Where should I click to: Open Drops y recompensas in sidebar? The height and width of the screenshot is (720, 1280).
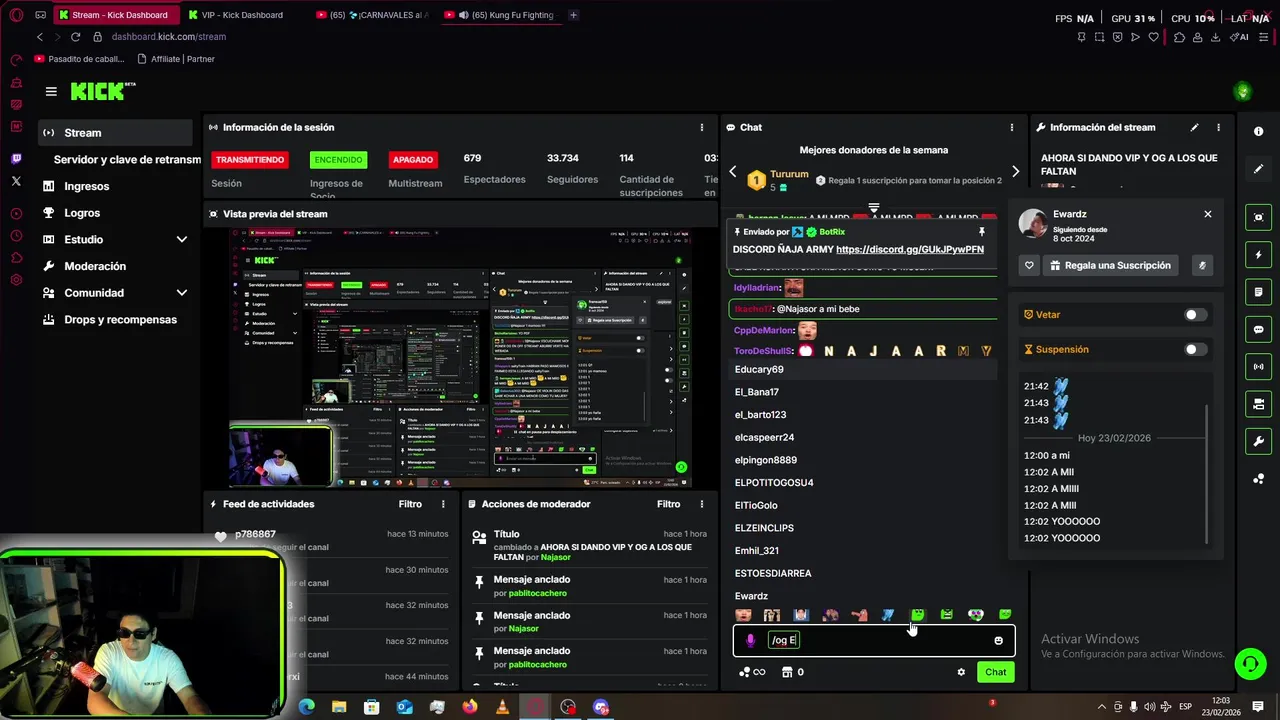pos(120,320)
